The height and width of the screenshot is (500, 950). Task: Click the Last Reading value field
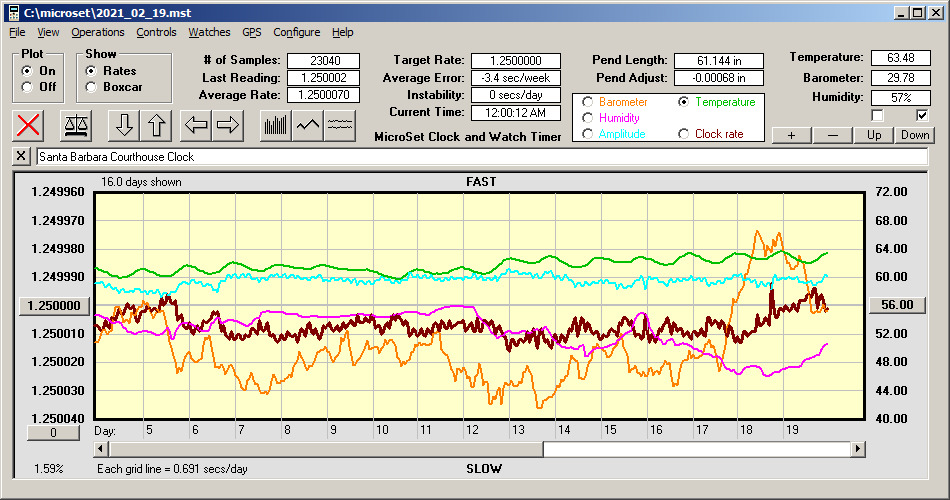tap(324, 78)
